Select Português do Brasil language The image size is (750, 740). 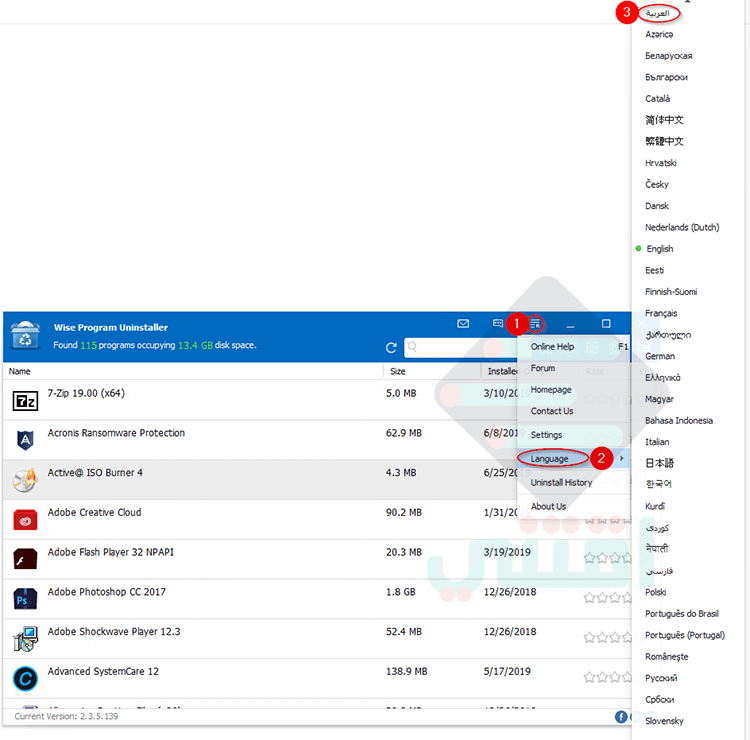click(682, 614)
